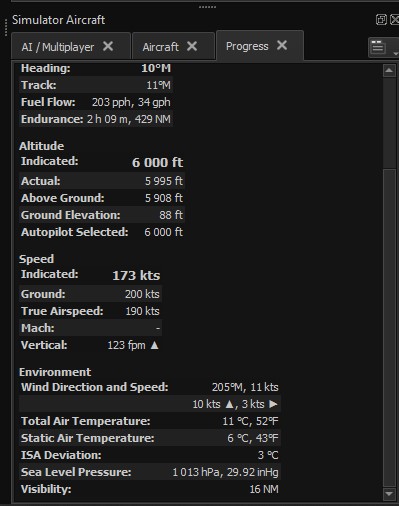Click wind components 10 kts, 3 kts row
The width and height of the screenshot is (399, 506).
point(150,404)
